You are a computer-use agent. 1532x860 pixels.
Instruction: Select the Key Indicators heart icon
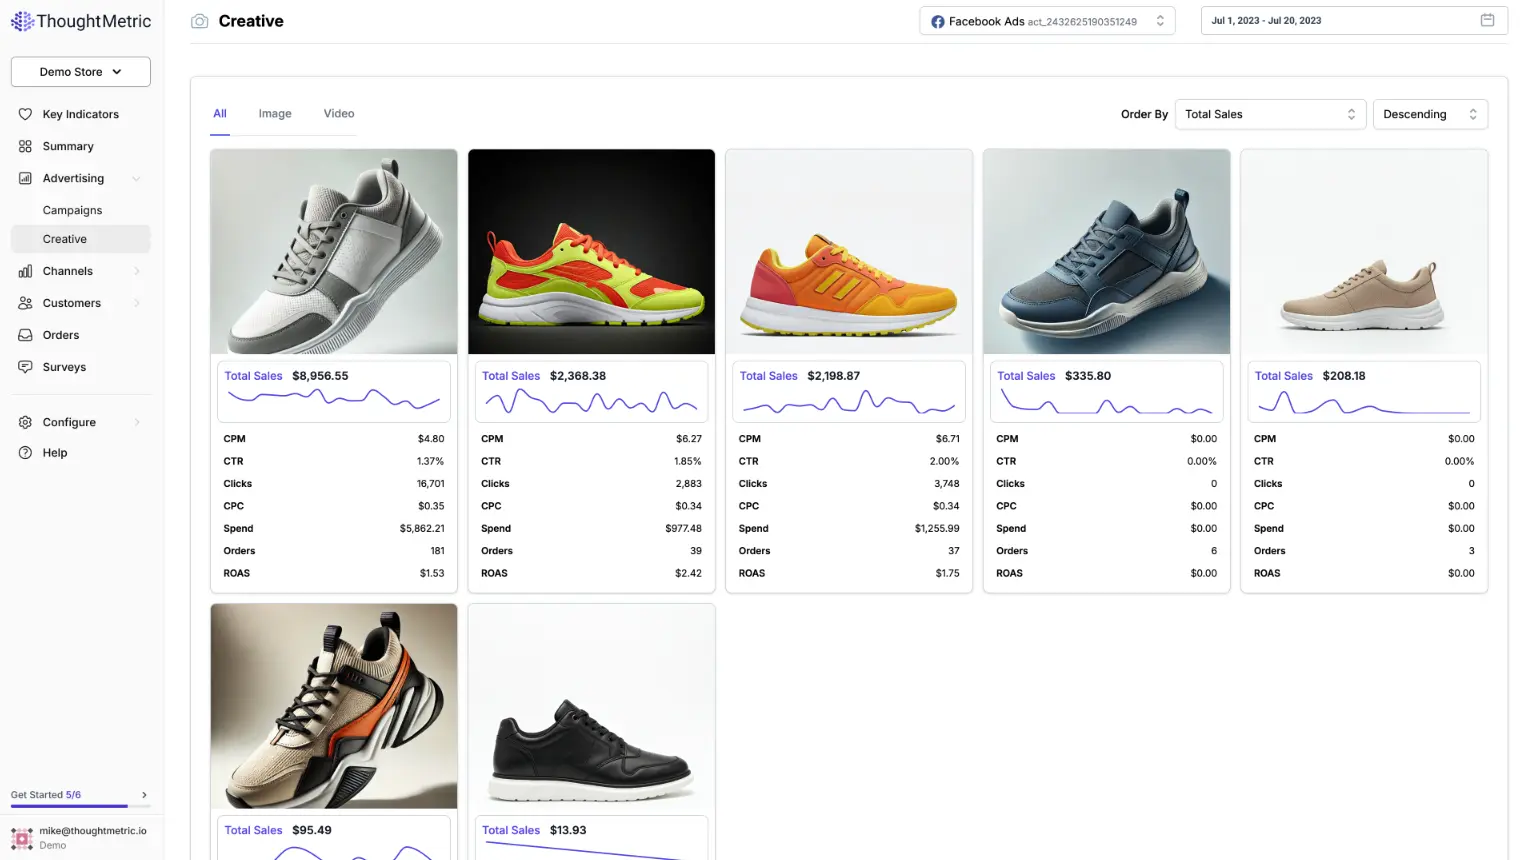[26, 114]
